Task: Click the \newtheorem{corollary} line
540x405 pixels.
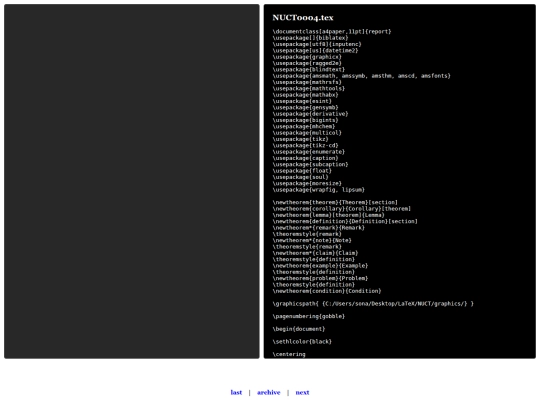Action: [x=342, y=209]
